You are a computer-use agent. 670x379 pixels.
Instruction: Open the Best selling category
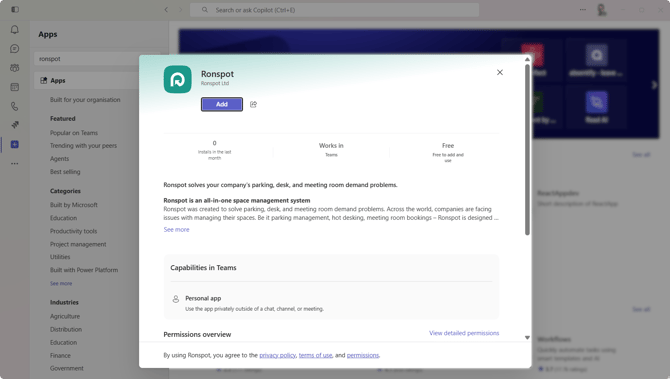pyautogui.click(x=65, y=172)
